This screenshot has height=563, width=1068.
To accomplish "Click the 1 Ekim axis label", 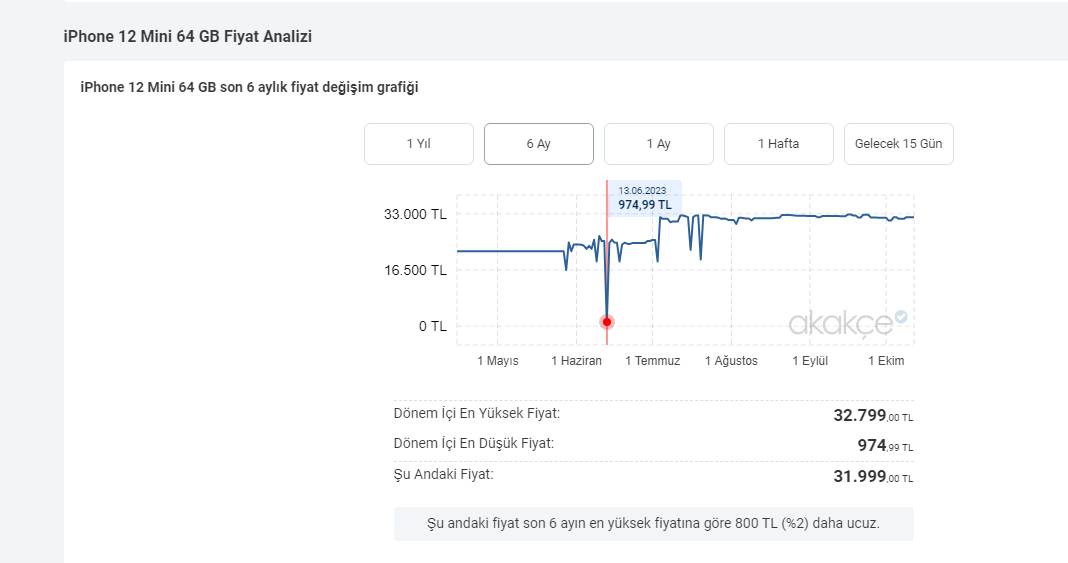I will 885,361.
